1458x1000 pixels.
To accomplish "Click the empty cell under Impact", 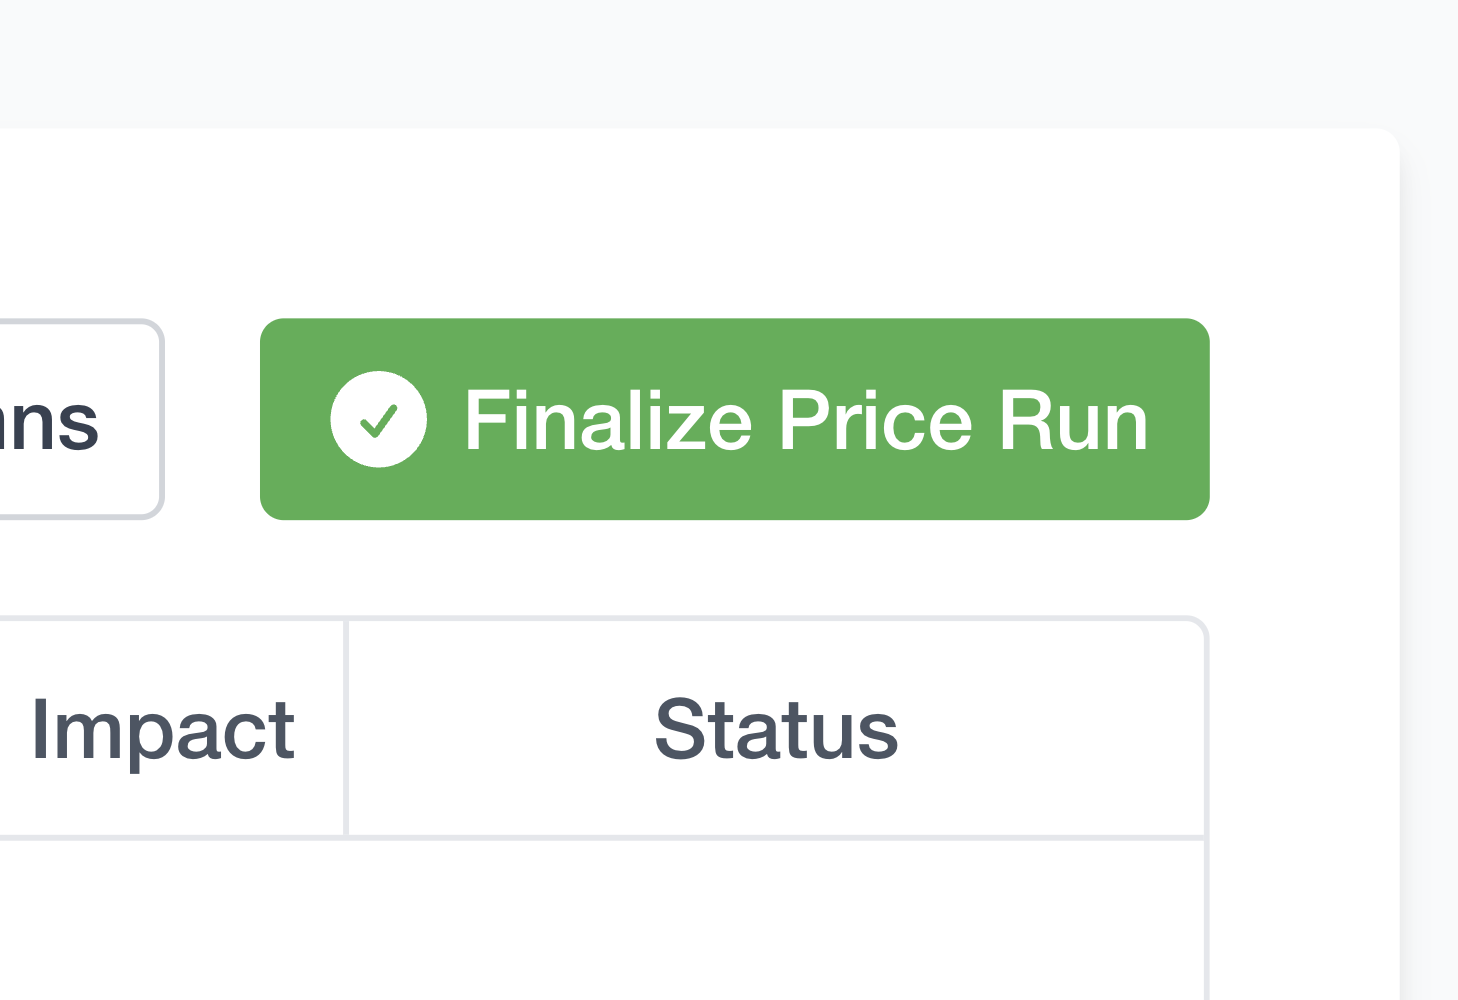I will 171,920.
